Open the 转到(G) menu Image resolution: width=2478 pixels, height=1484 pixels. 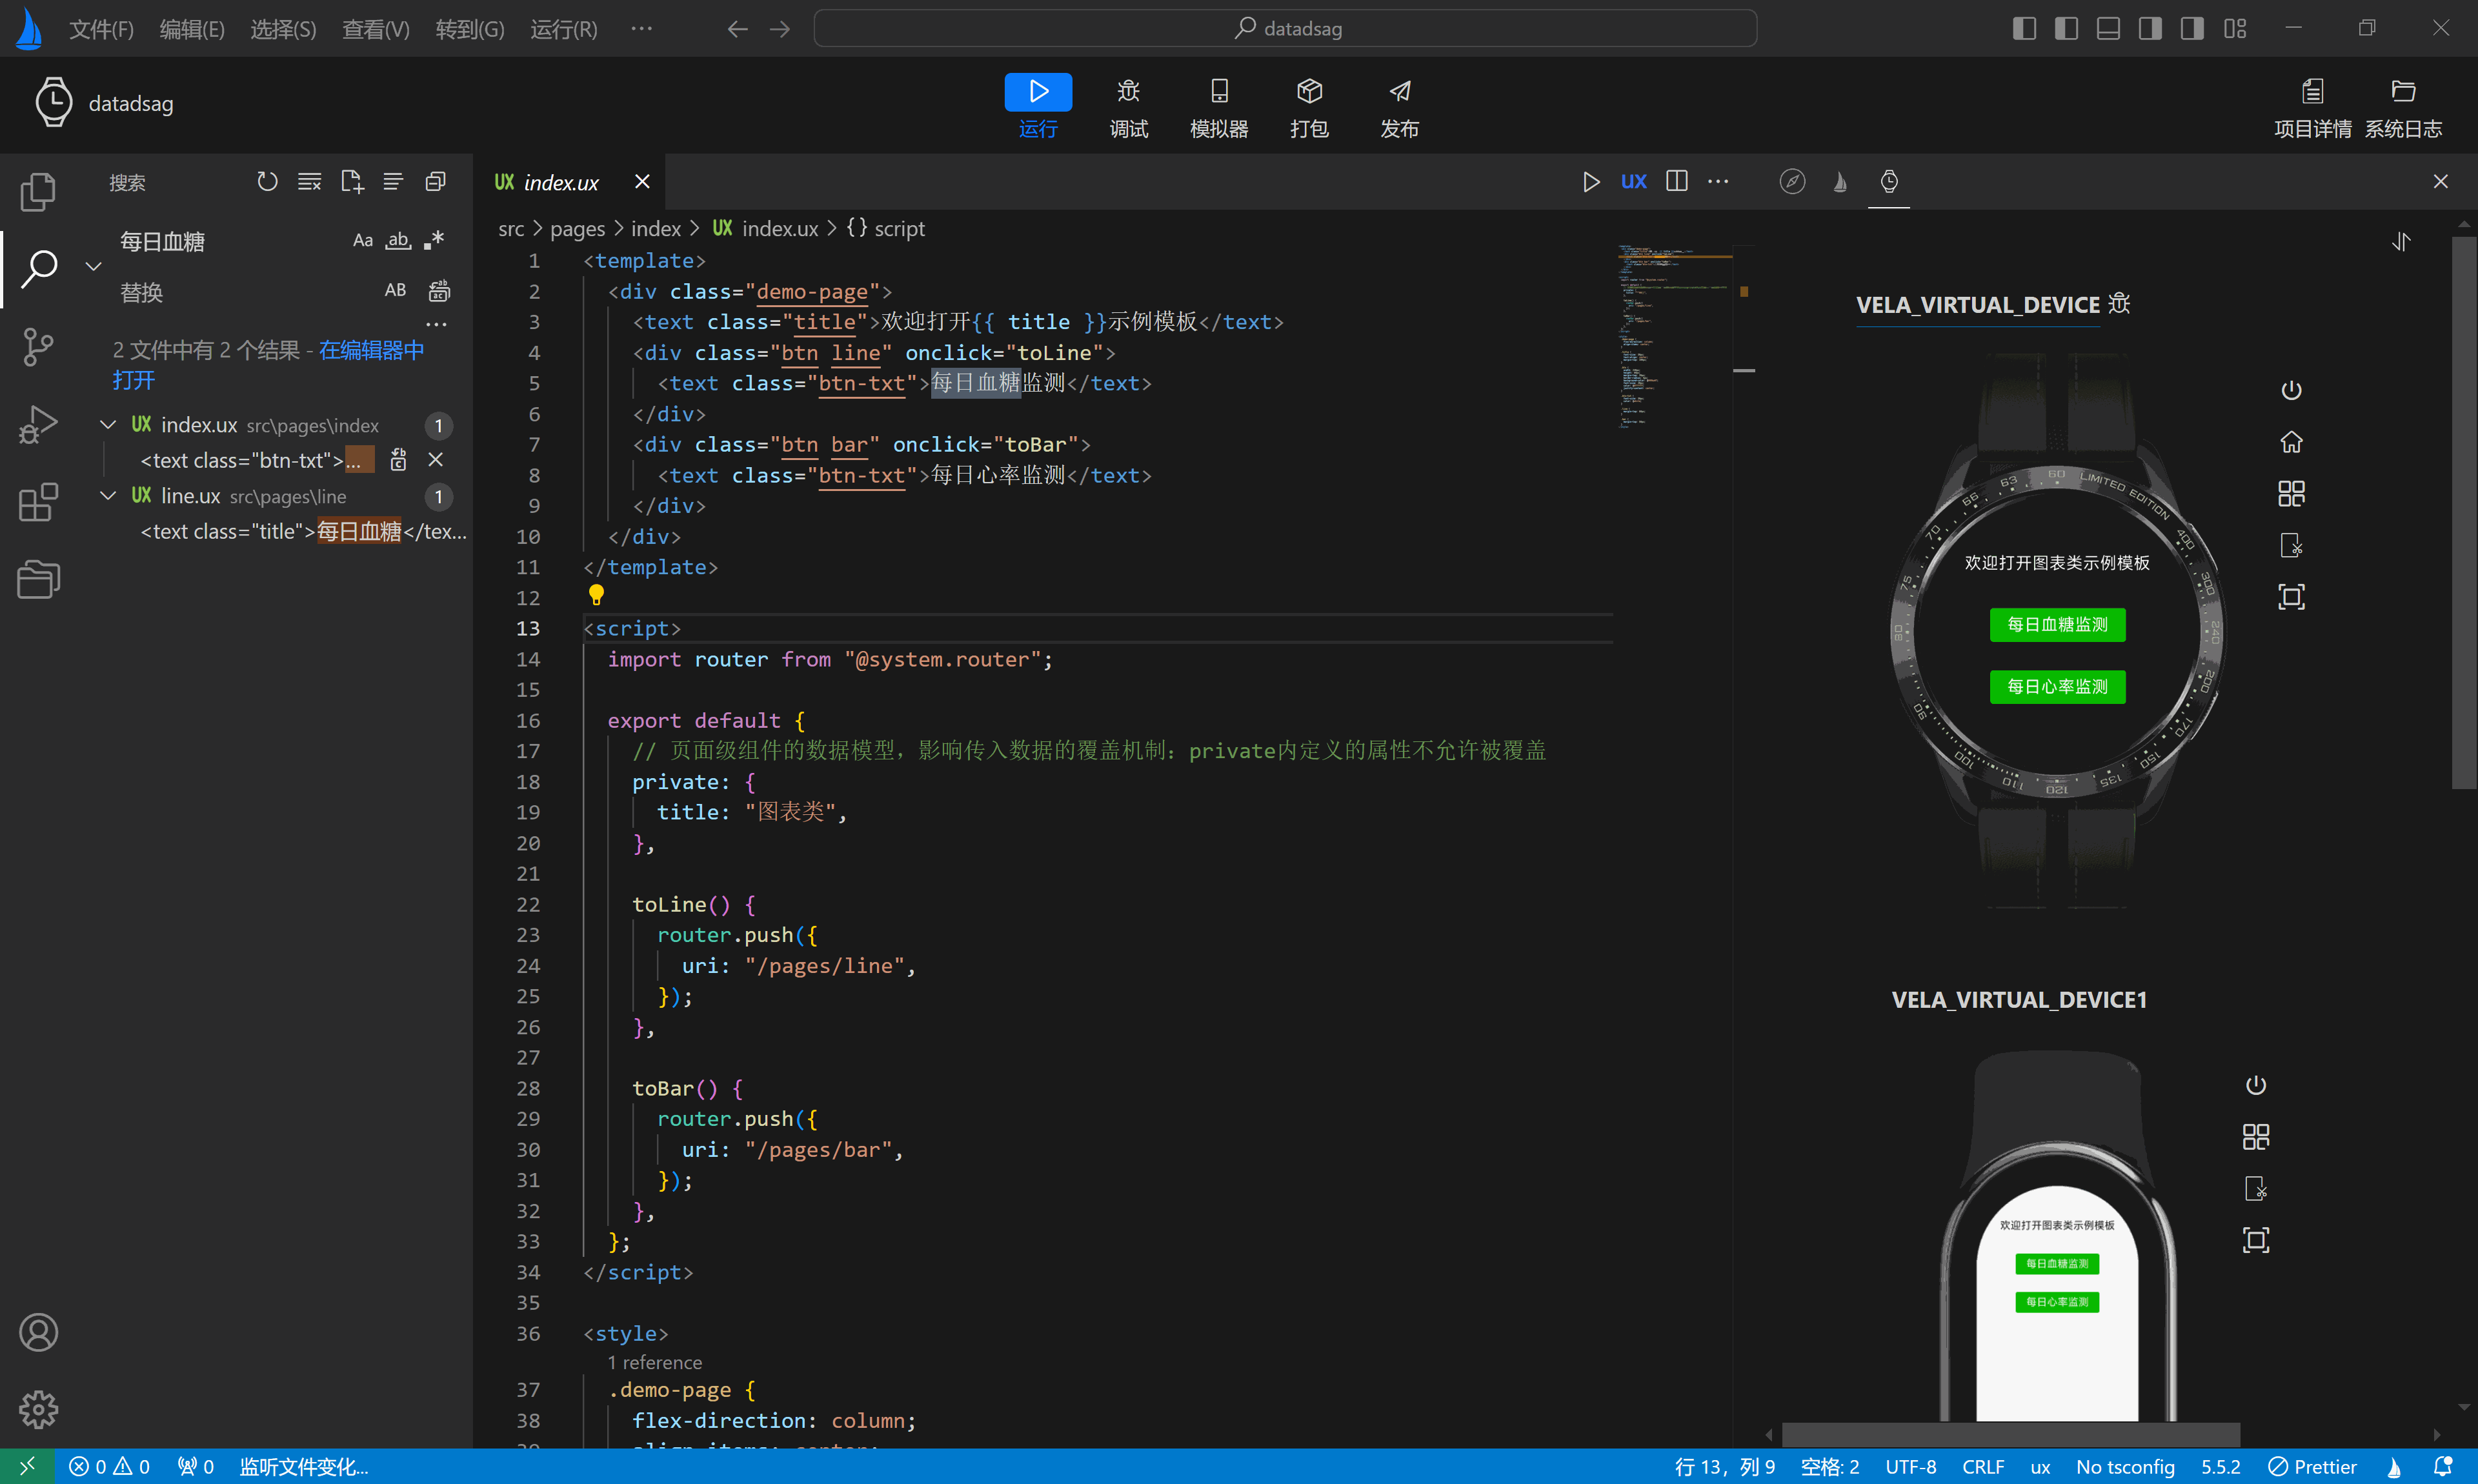[x=470, y=29]
